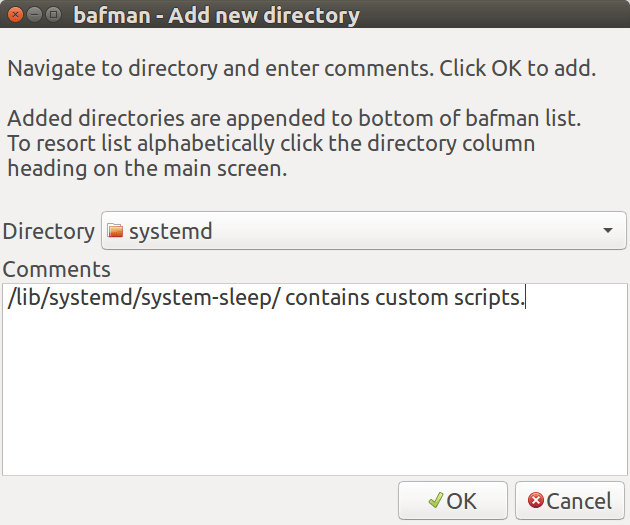Viewport: 630px width, 525px height.
Task: Close the bafman dialog window
Action: pos(16,15)
